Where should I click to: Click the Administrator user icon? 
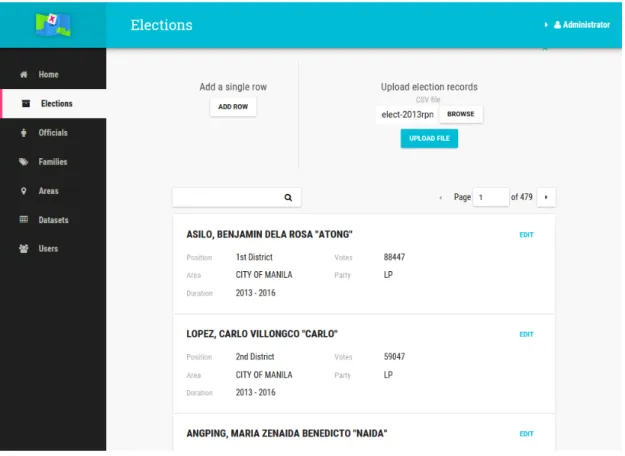click(558, 25)
